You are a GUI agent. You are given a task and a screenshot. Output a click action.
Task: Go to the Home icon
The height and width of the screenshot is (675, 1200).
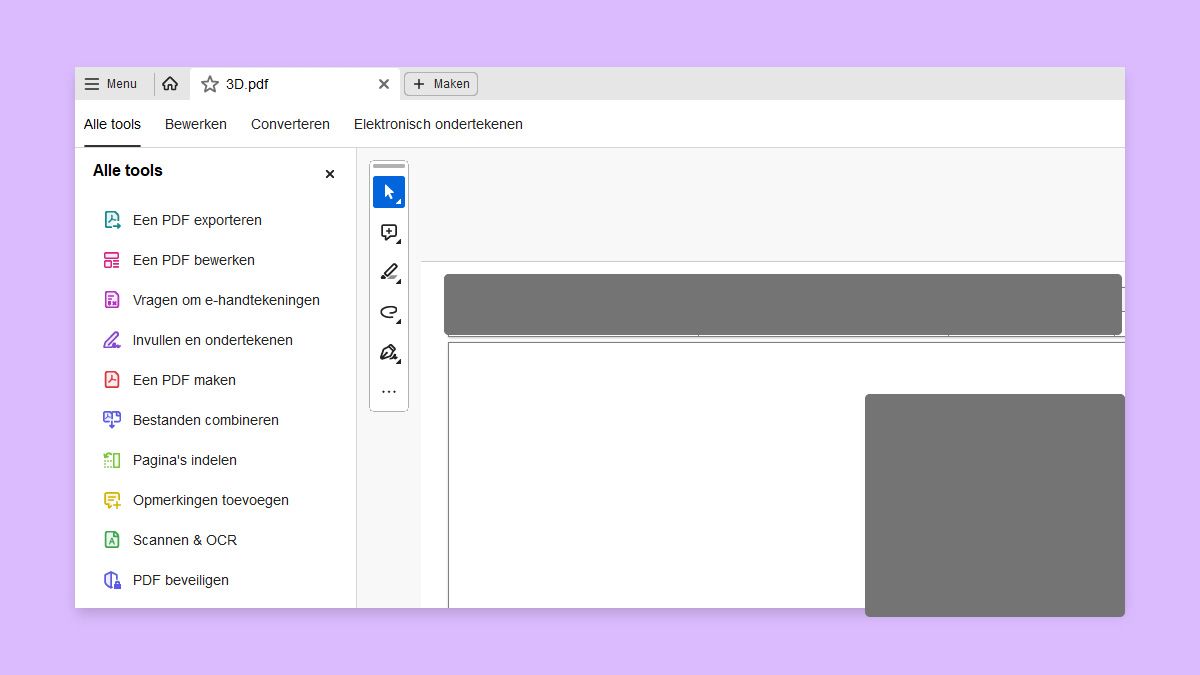170,84
